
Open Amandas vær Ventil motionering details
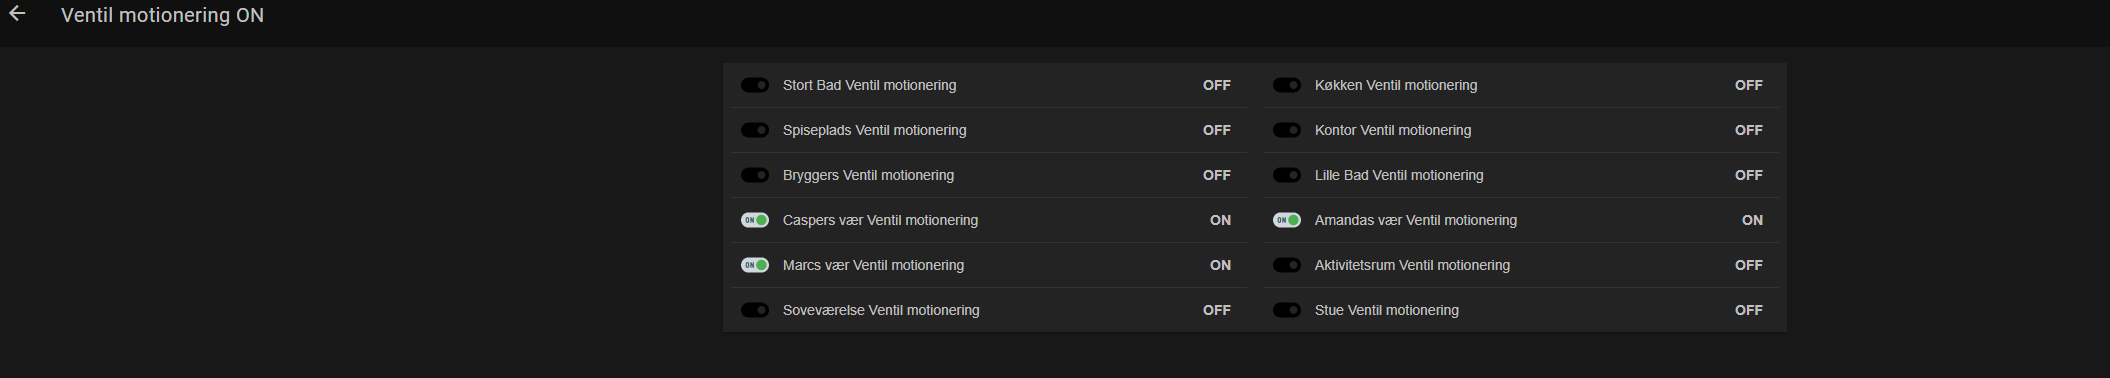[1416, 220]
